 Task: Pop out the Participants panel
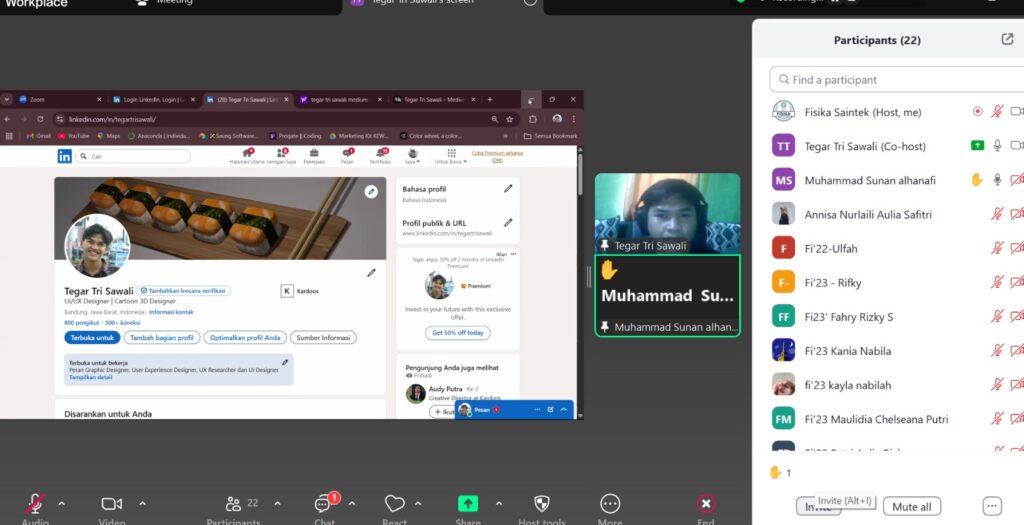point(1007,39)
